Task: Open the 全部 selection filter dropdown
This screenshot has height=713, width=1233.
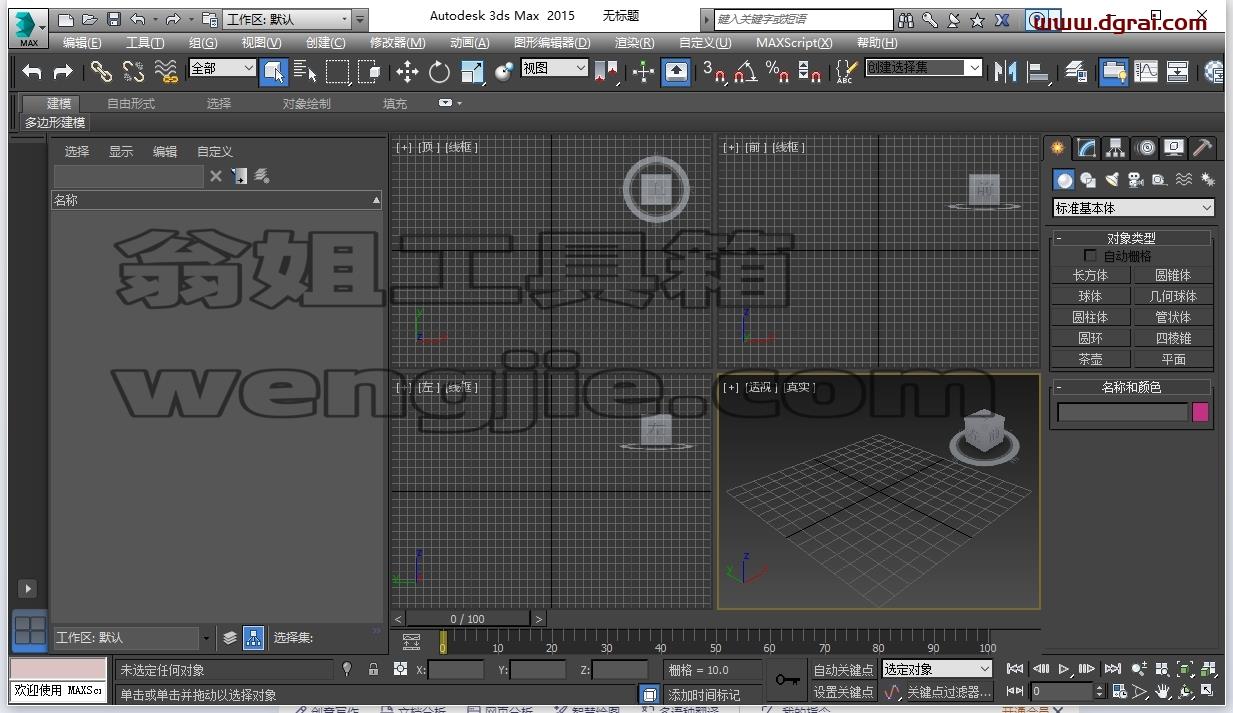Action: tap(223, 68)
